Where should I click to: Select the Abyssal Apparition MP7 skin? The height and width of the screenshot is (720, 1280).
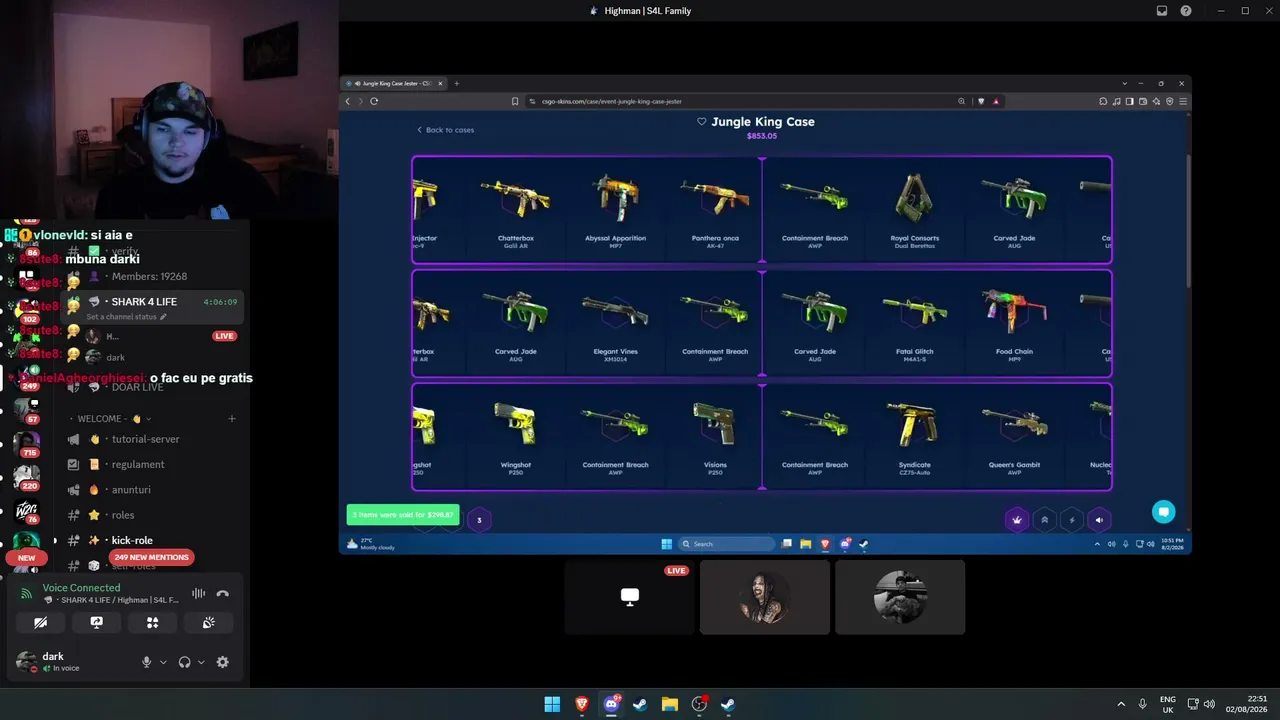tap(615, 209)
